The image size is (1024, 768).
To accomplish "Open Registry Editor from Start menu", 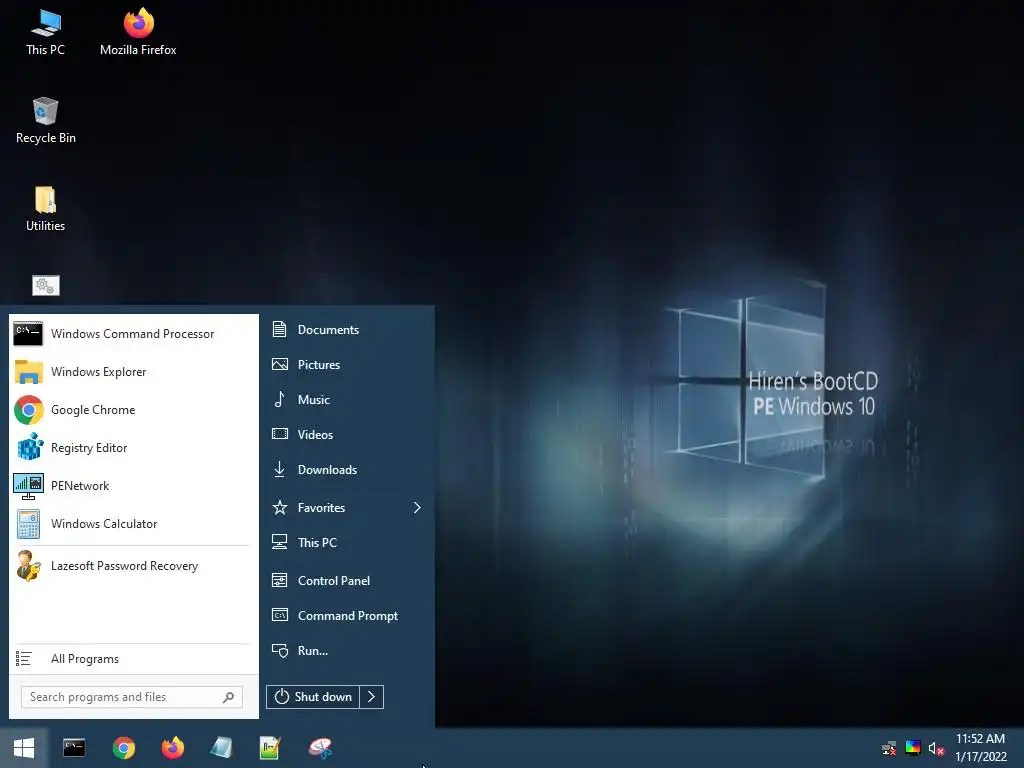I will [133, 447].
